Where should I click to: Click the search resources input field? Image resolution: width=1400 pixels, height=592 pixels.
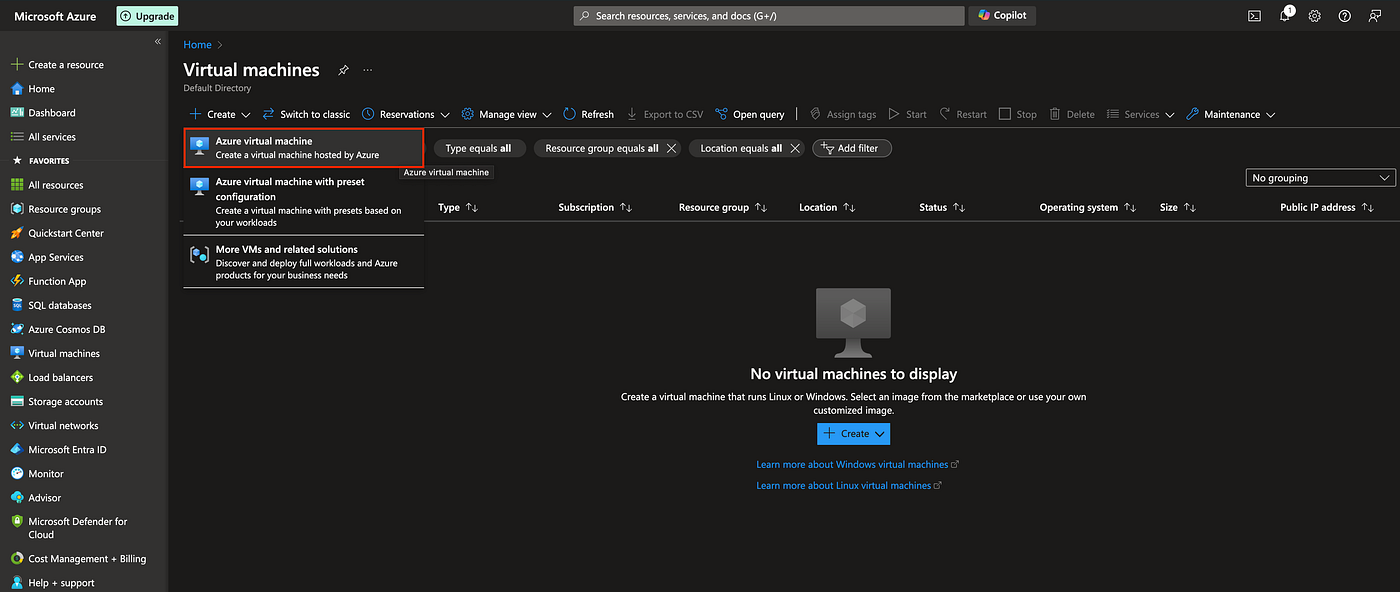[x=769, y=16]
